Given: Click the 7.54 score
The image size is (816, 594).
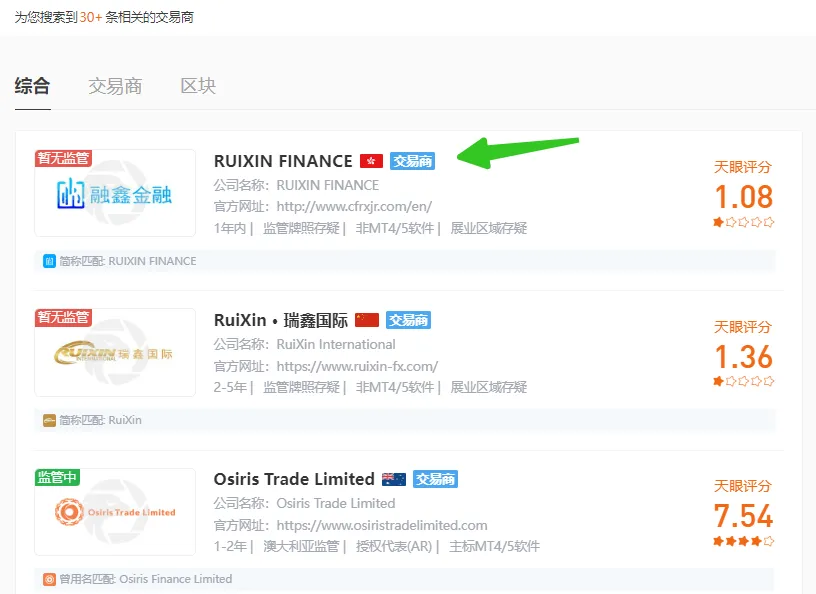Looking at the screenshot, I should tap(744, 516).
